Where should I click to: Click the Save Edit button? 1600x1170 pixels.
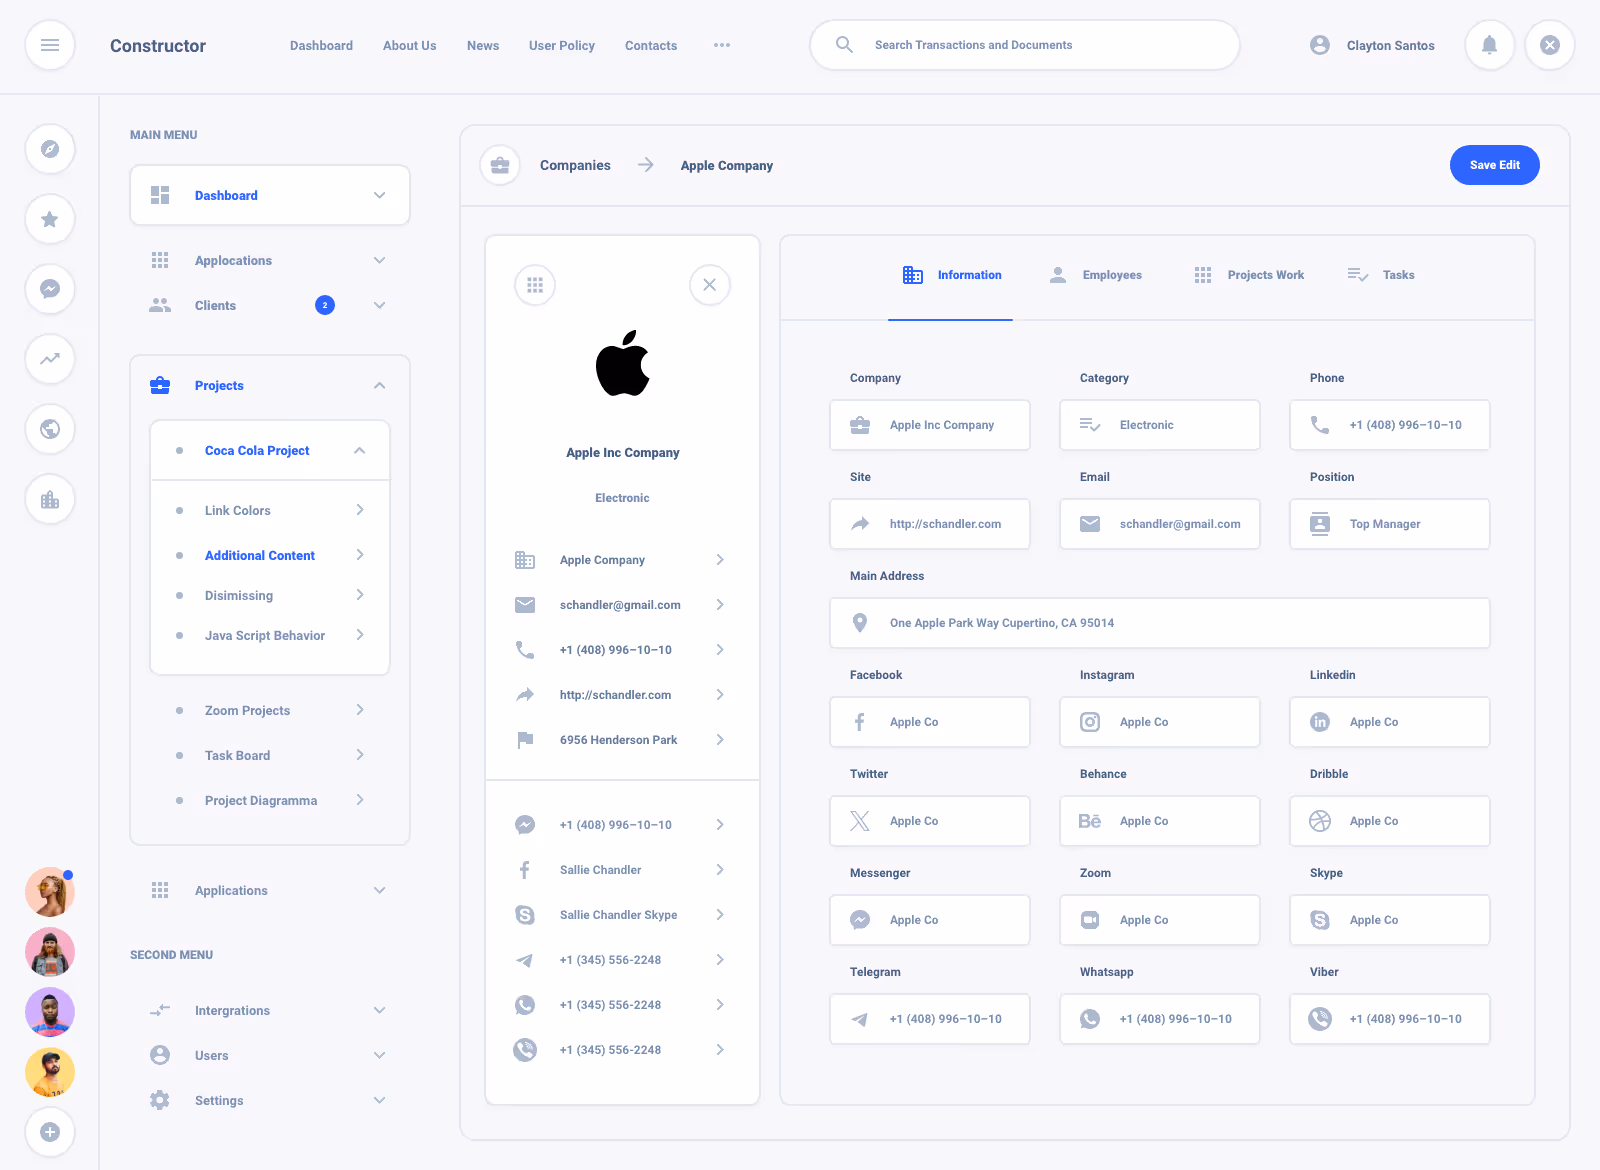[1494, 165]
